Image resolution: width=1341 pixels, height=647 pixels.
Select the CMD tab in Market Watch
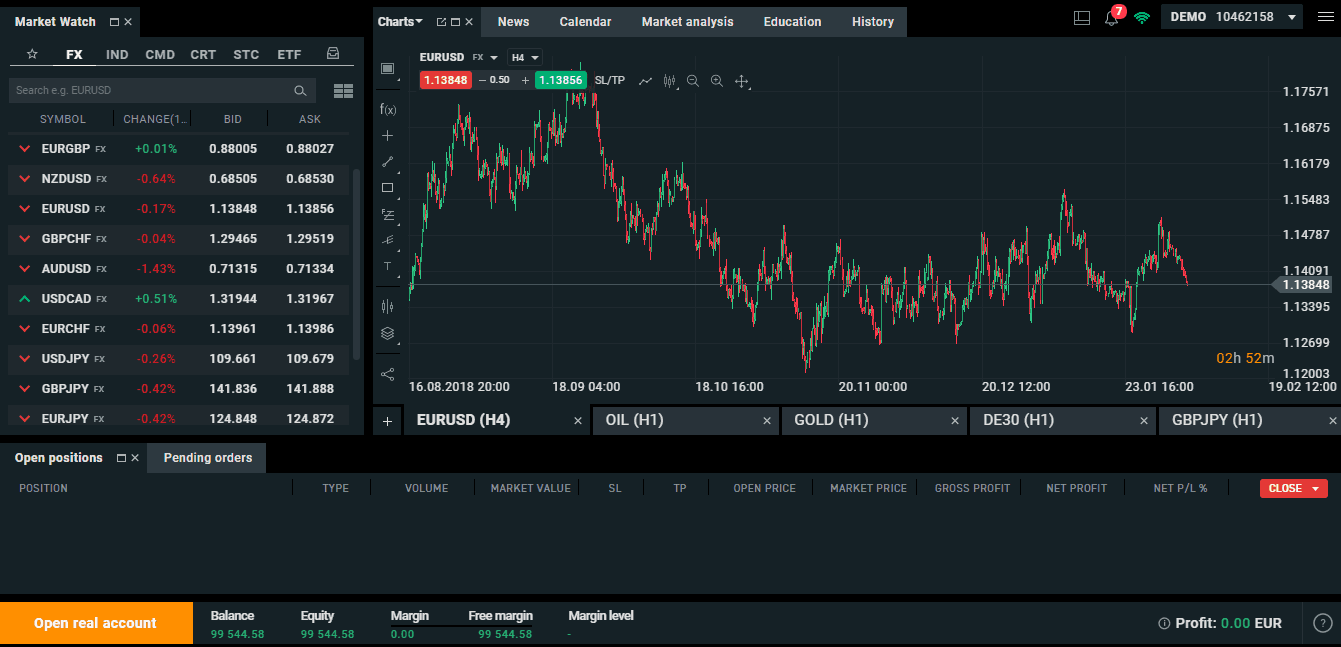tap(160, 54)
